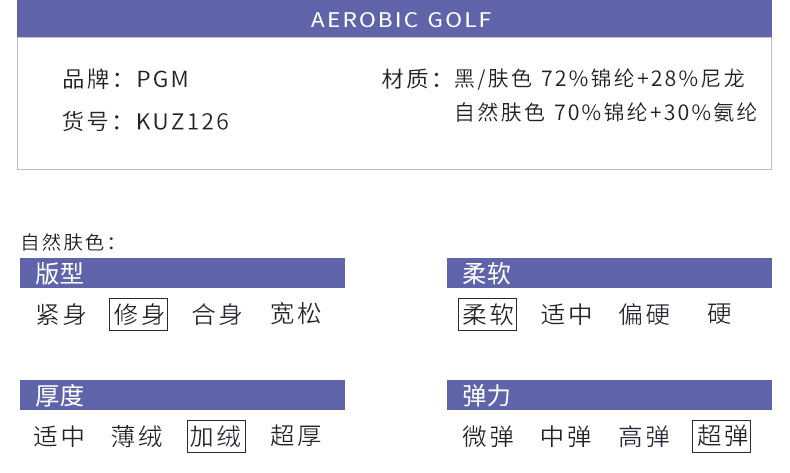Screen dimensions: 790x473
Task: Select the 紧身 fit option
Action: tap(61, 314)
